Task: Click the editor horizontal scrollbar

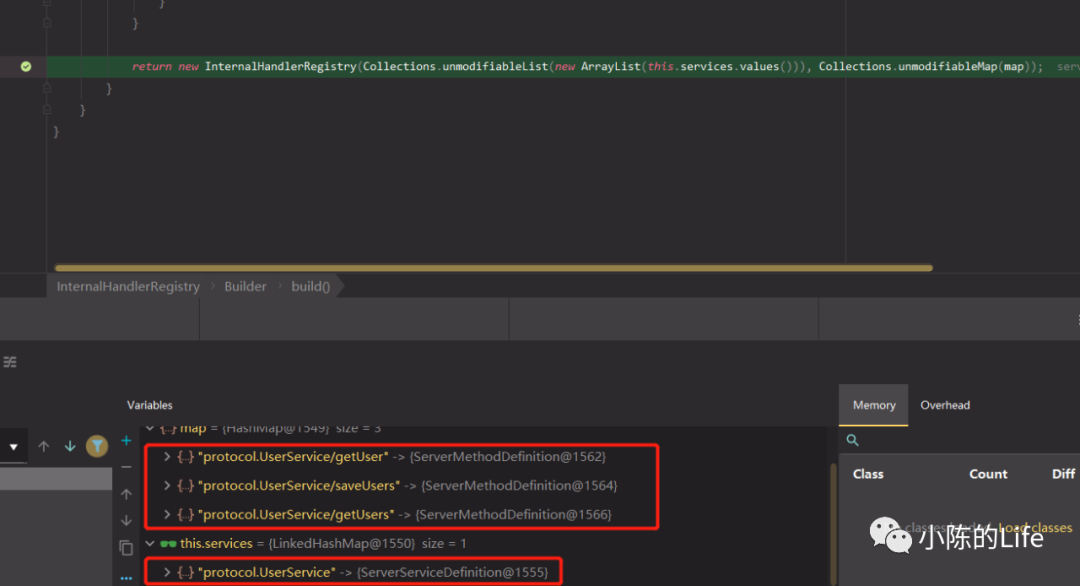Action: (x=493, y=268)
